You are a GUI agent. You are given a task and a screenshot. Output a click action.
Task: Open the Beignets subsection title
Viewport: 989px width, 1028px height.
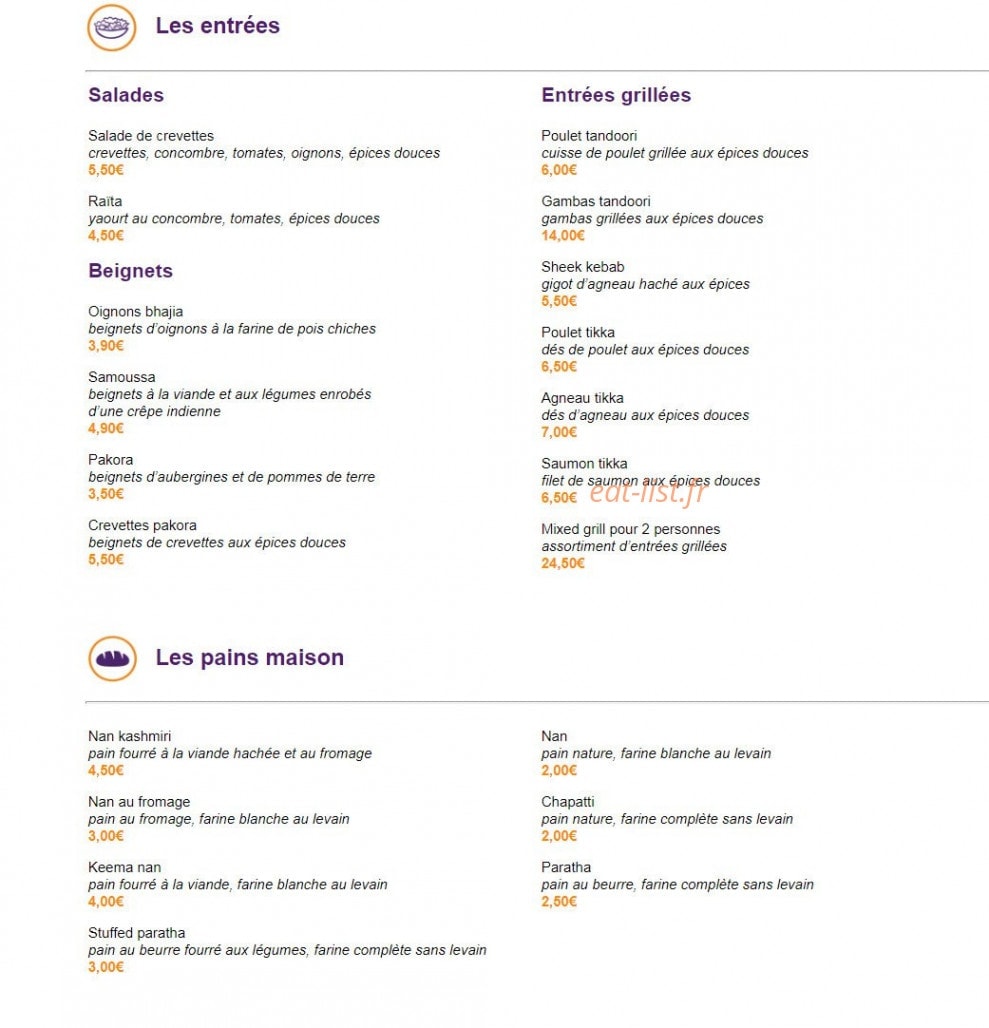point(130,270)
